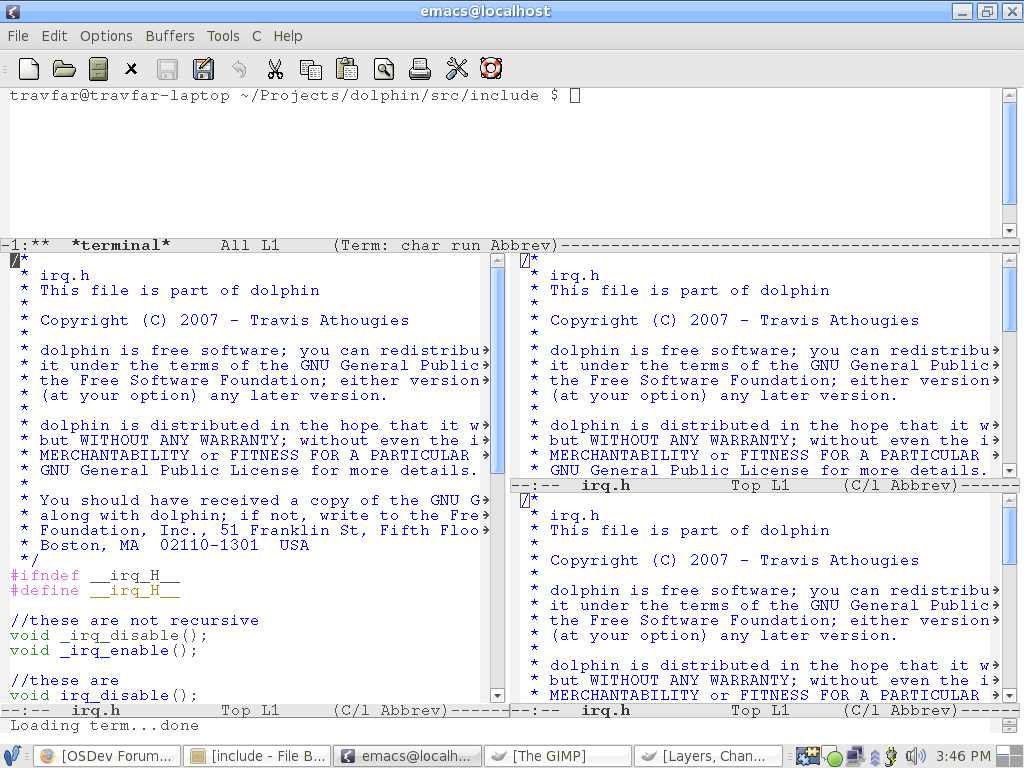Open the Edit menu
Viewport: 1024px width, 768px height.
[54, 36]
